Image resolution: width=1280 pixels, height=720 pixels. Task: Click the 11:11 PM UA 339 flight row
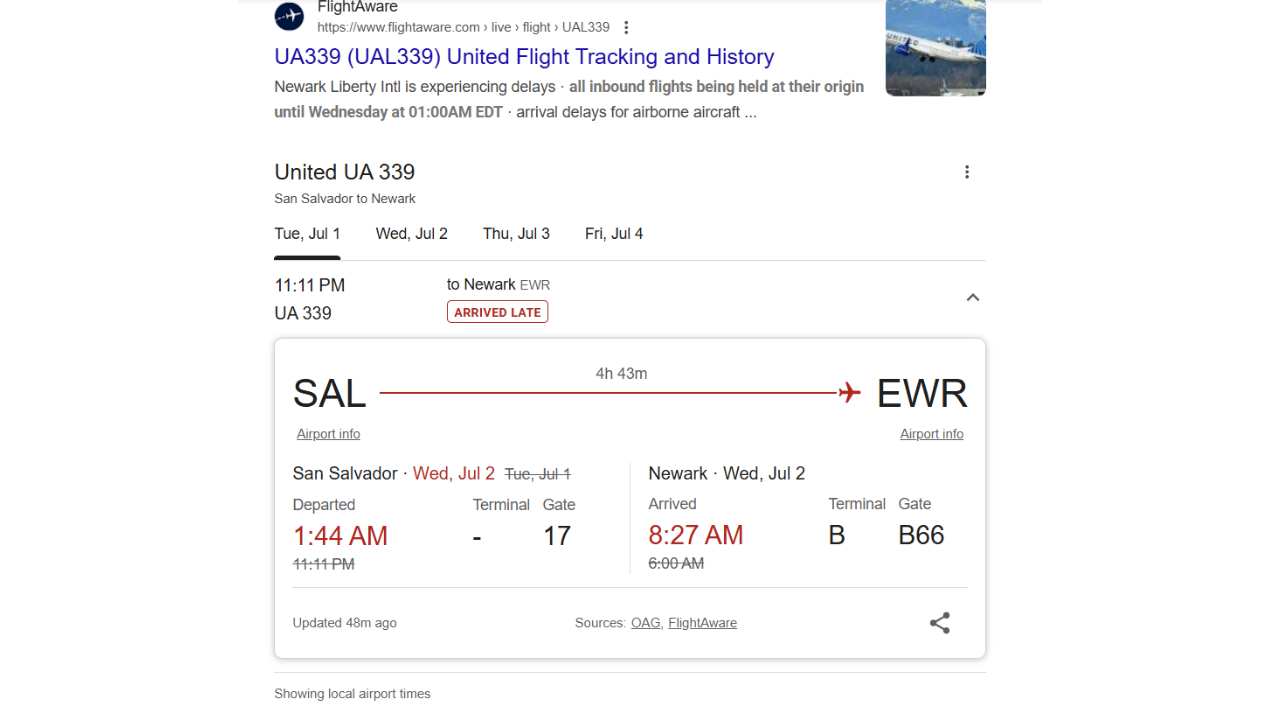[630, 298]
